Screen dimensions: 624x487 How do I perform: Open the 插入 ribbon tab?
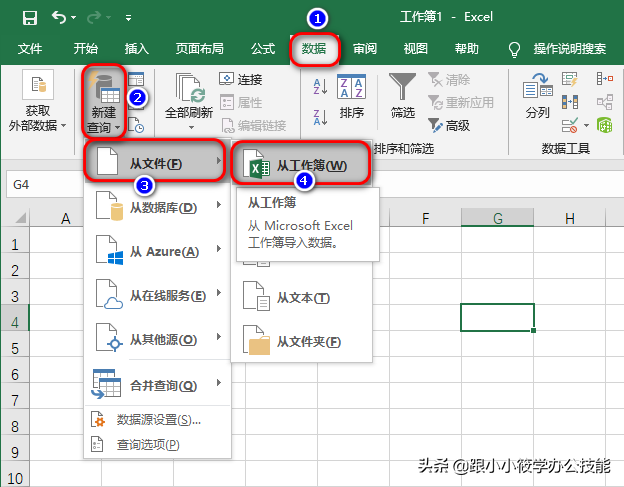[x=136, y=49]
